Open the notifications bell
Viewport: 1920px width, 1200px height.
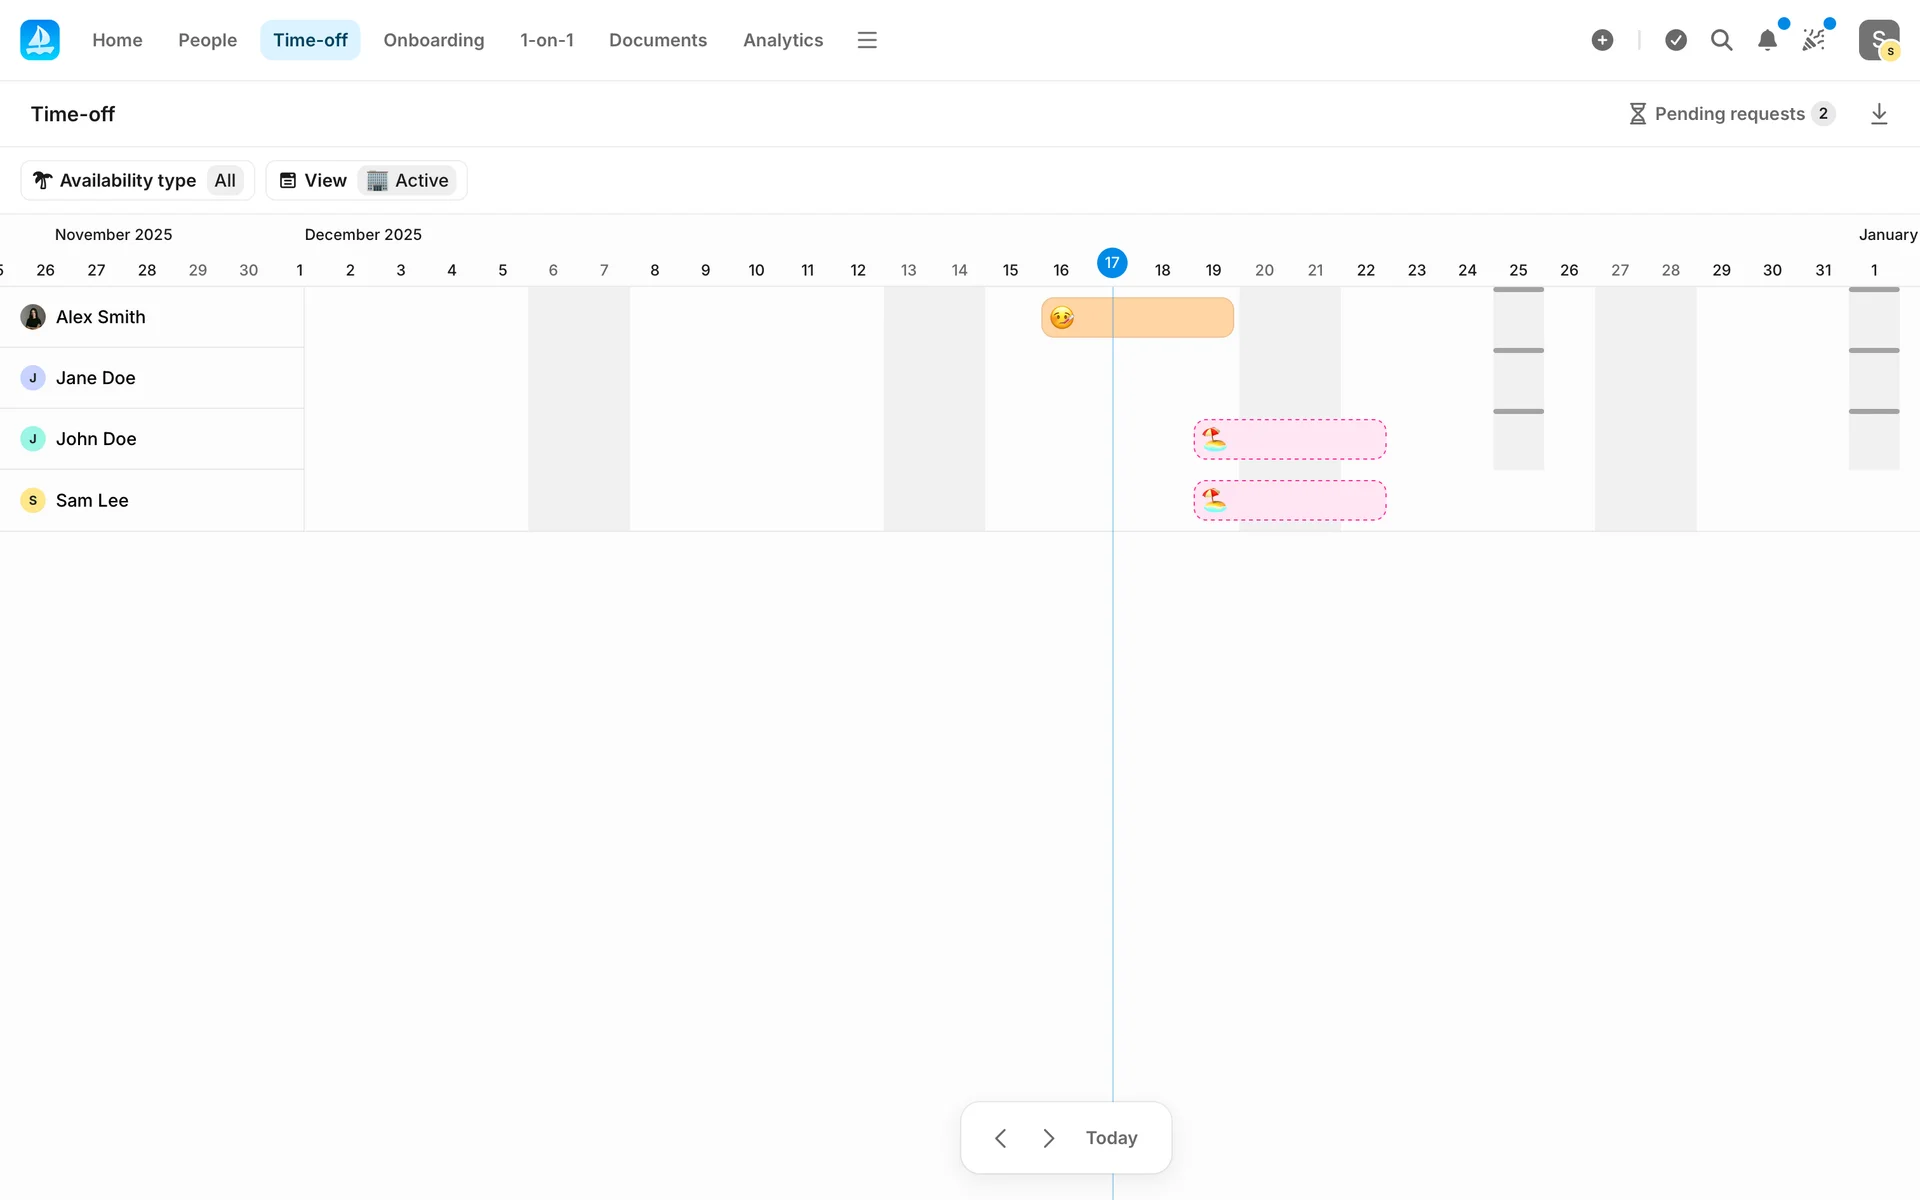1767,40
